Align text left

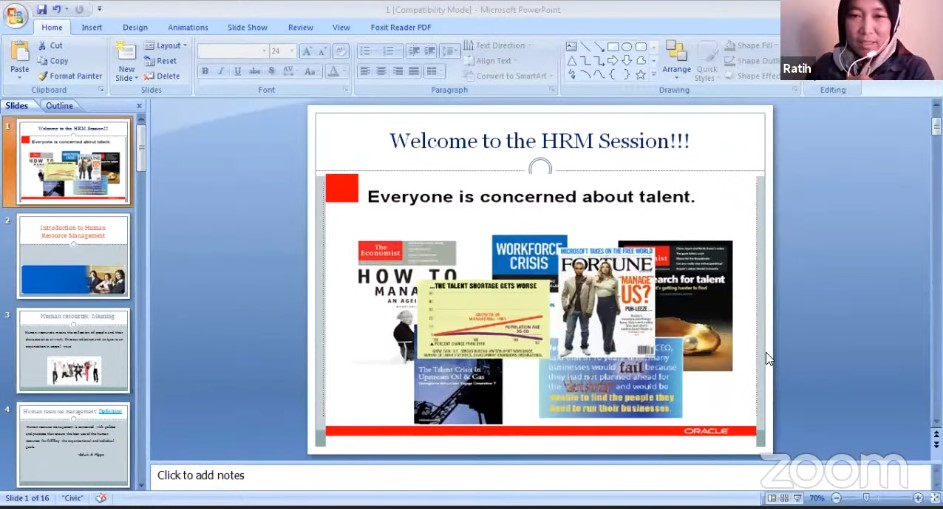click(x=364, y=71)
